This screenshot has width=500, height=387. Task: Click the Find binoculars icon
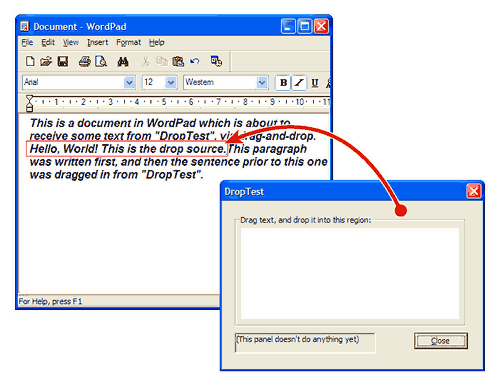click(x=123, y=62)
